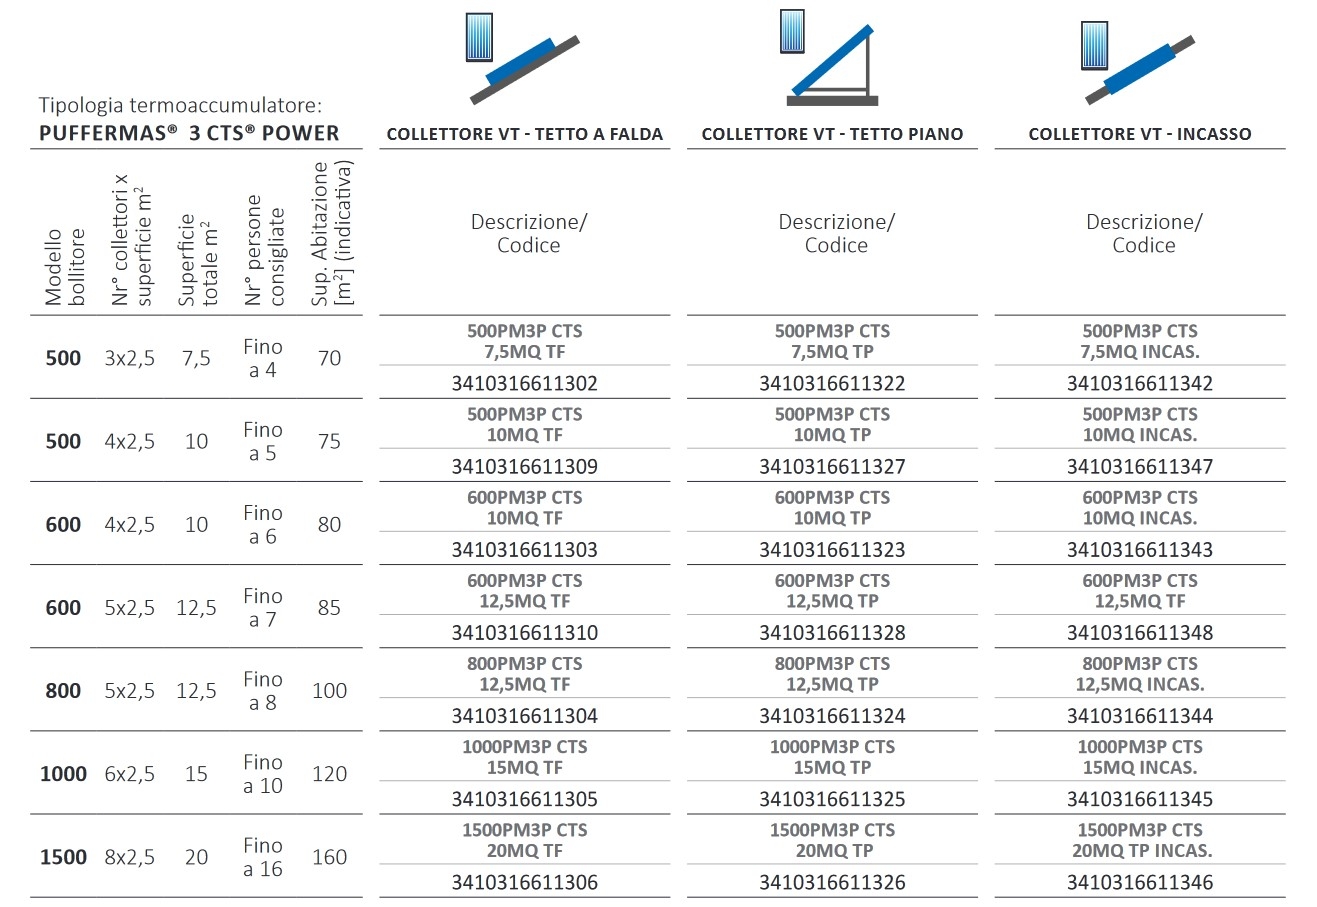The height and width of the screenshot is (907, 1317).
Task: Click description '1500PM3P CTS 20MQ TF'
Action: [x=525, y=840]
